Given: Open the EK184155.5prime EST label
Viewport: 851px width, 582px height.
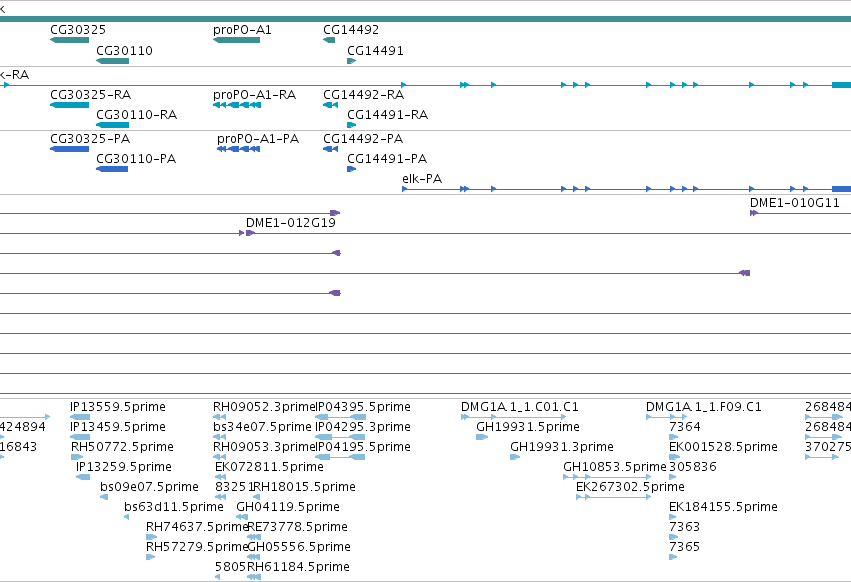Looking at the screenshot, I should tap(723, 508).
